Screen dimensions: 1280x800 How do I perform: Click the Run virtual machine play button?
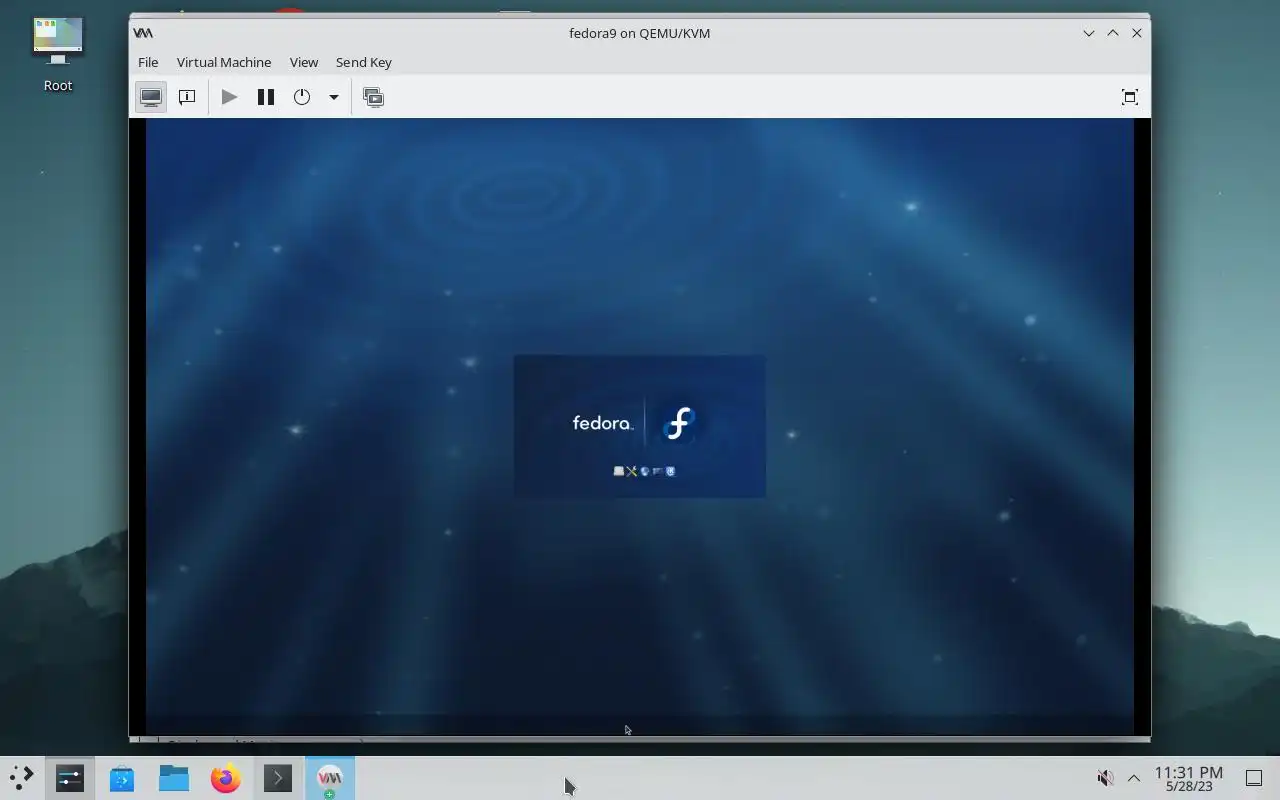(229, 97)
